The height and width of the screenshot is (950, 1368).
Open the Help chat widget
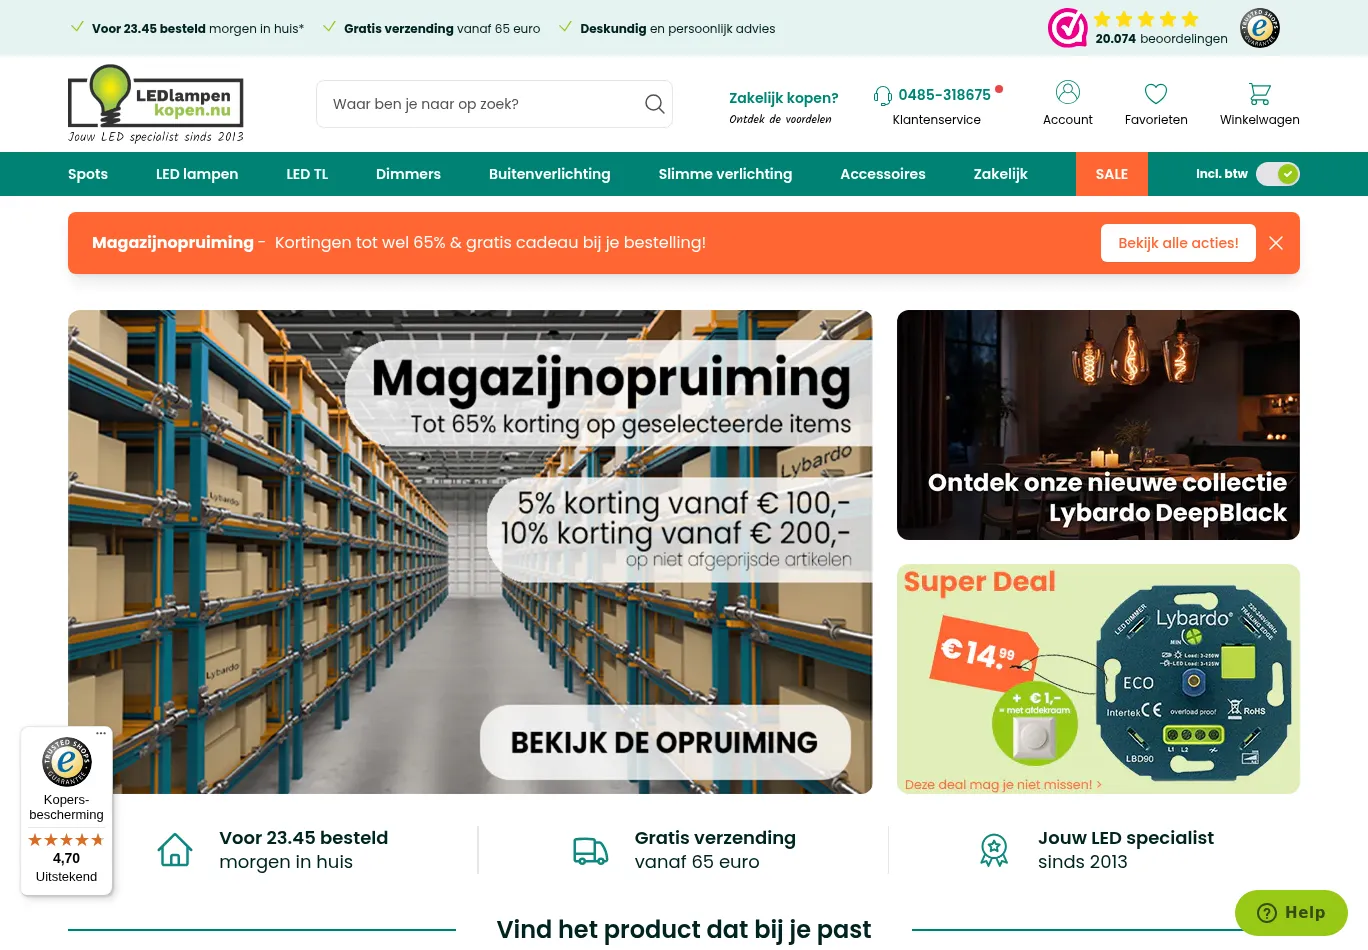point(1291,913)
